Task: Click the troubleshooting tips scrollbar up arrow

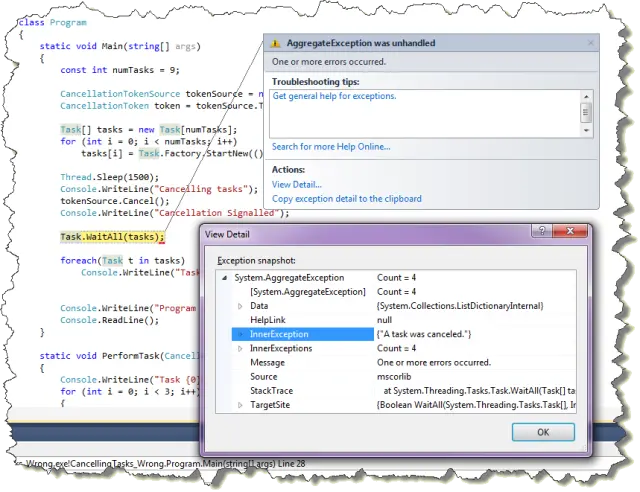Action: 586,97
